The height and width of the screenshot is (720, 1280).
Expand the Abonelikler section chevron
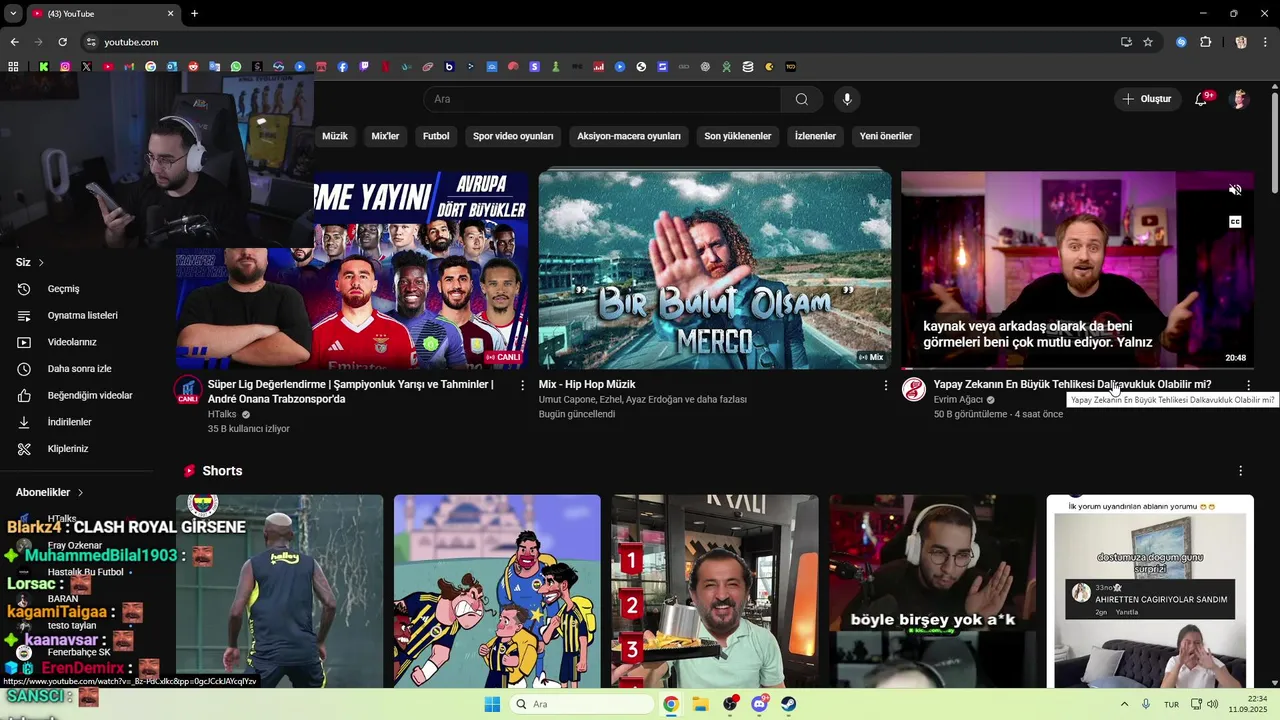(x=80, y=492)
